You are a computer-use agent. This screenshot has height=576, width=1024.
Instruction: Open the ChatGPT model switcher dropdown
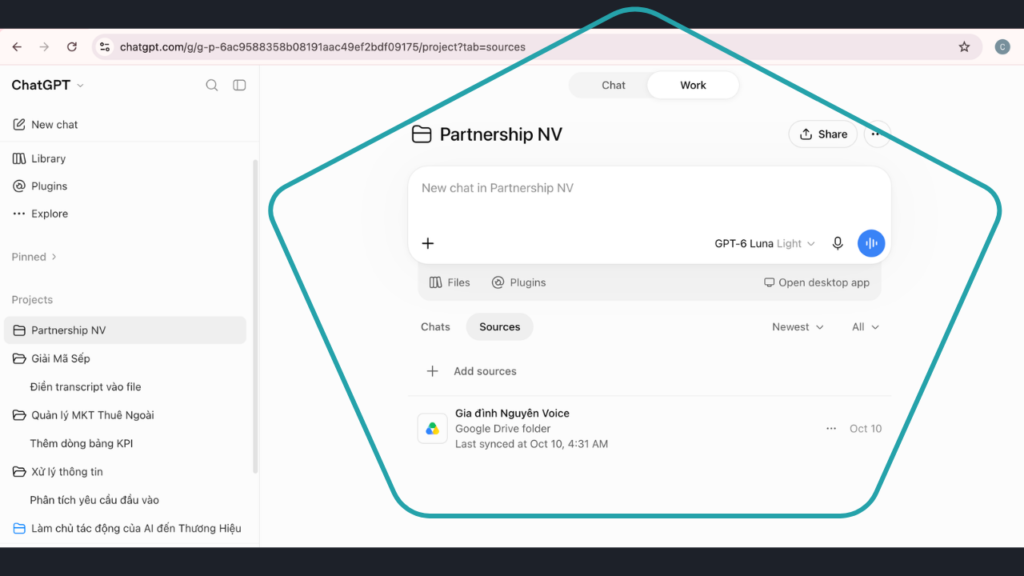pos(48,86)
